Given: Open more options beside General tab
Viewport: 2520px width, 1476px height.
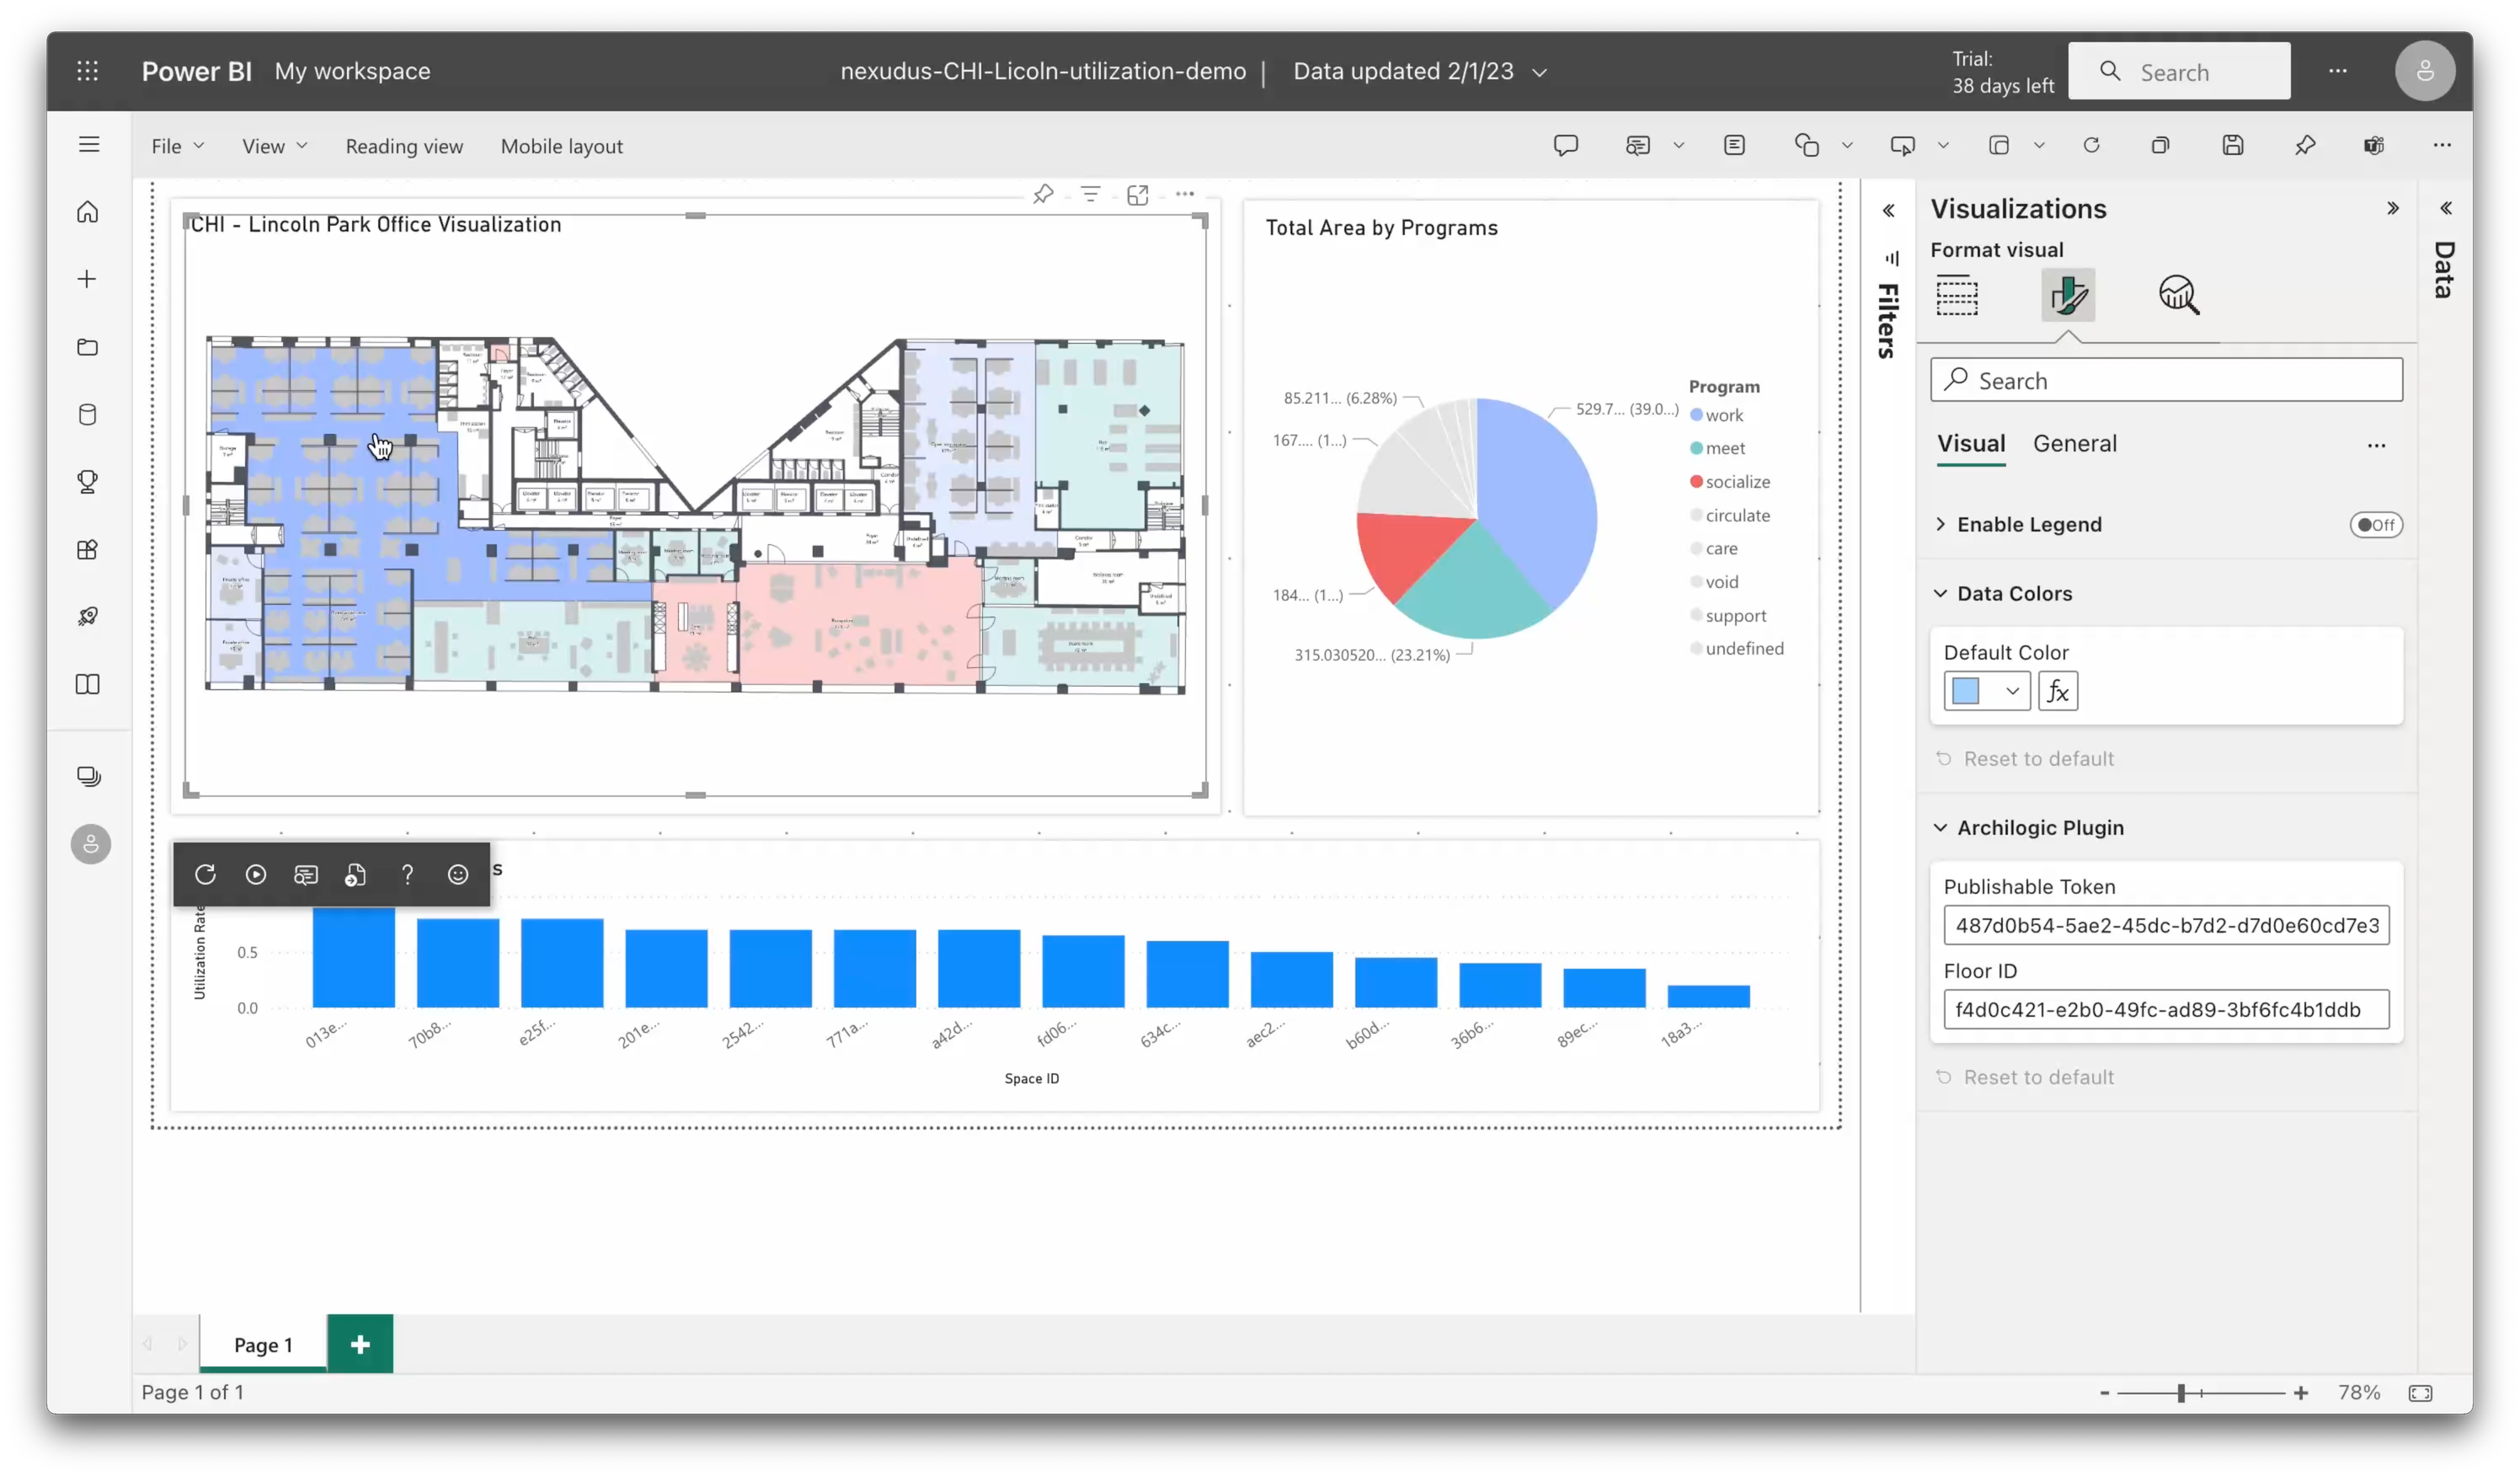Looking at the screenshot, I should (x=2376, y=445).
